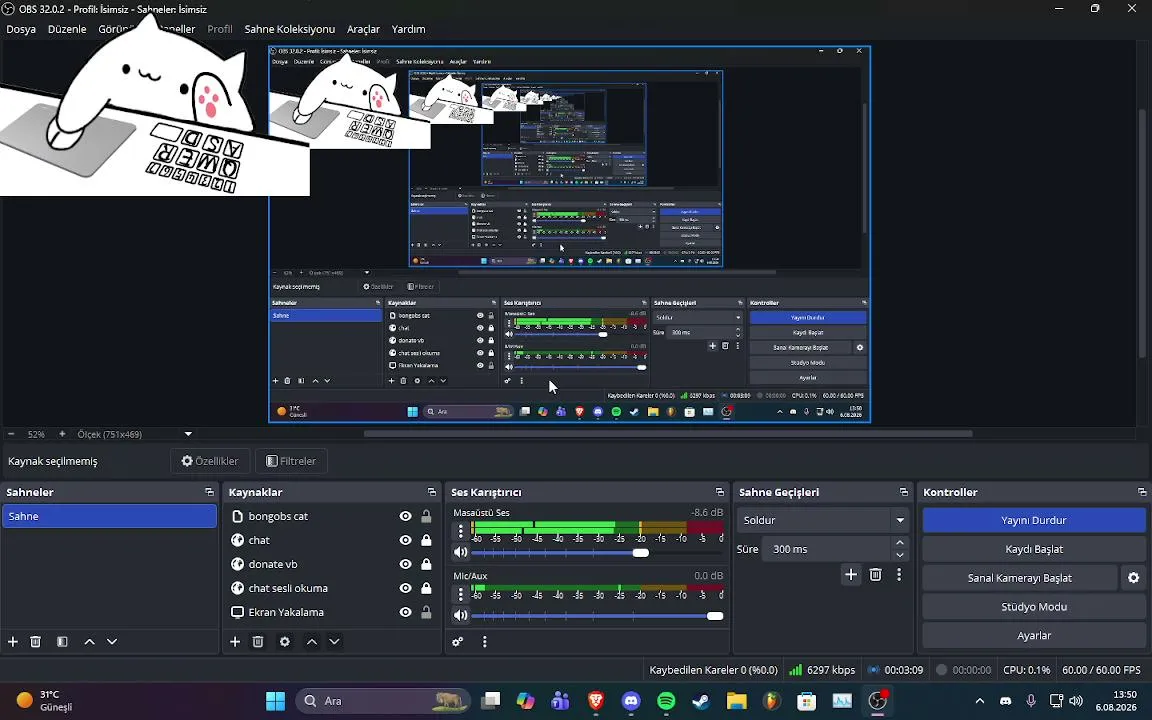Unlock the chat sesli okuma source
The height and width of the screenshot is (720, 1152).
pos(426,588)
